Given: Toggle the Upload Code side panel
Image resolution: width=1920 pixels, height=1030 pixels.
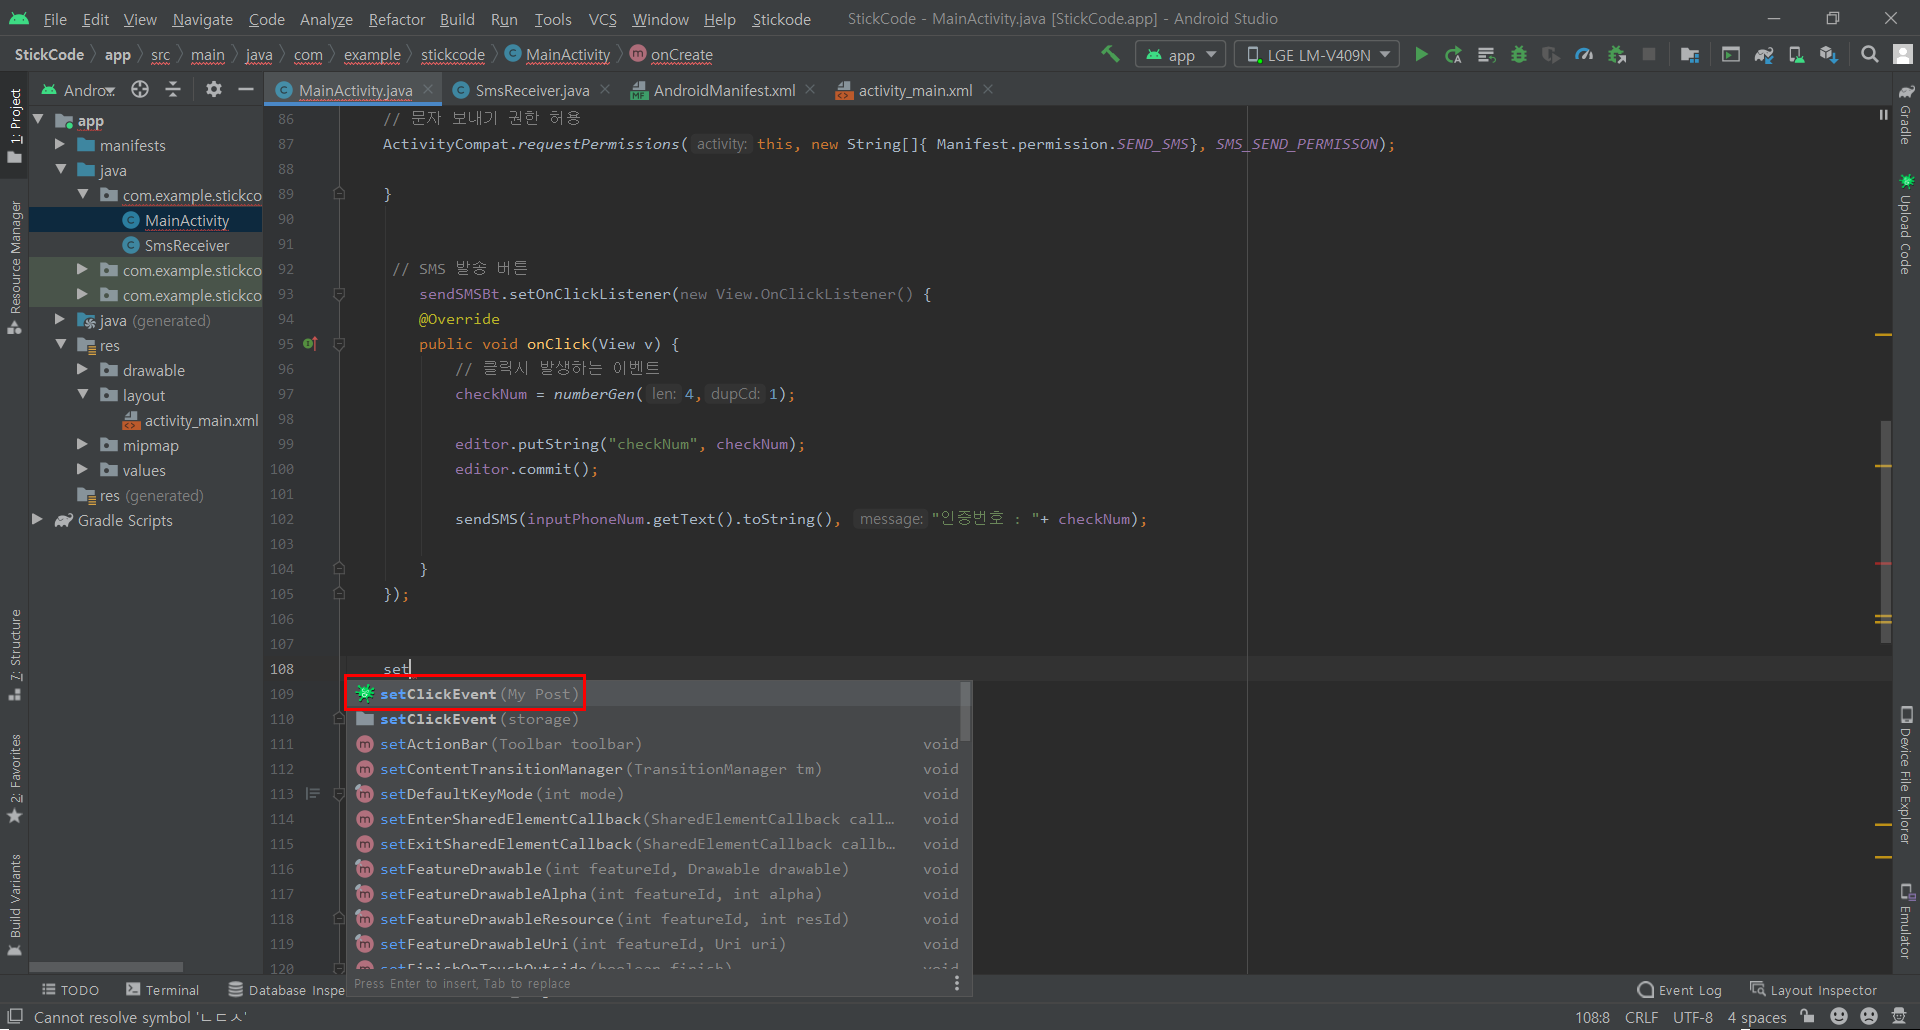Looking at the screenshot, I should point(1906,224).
